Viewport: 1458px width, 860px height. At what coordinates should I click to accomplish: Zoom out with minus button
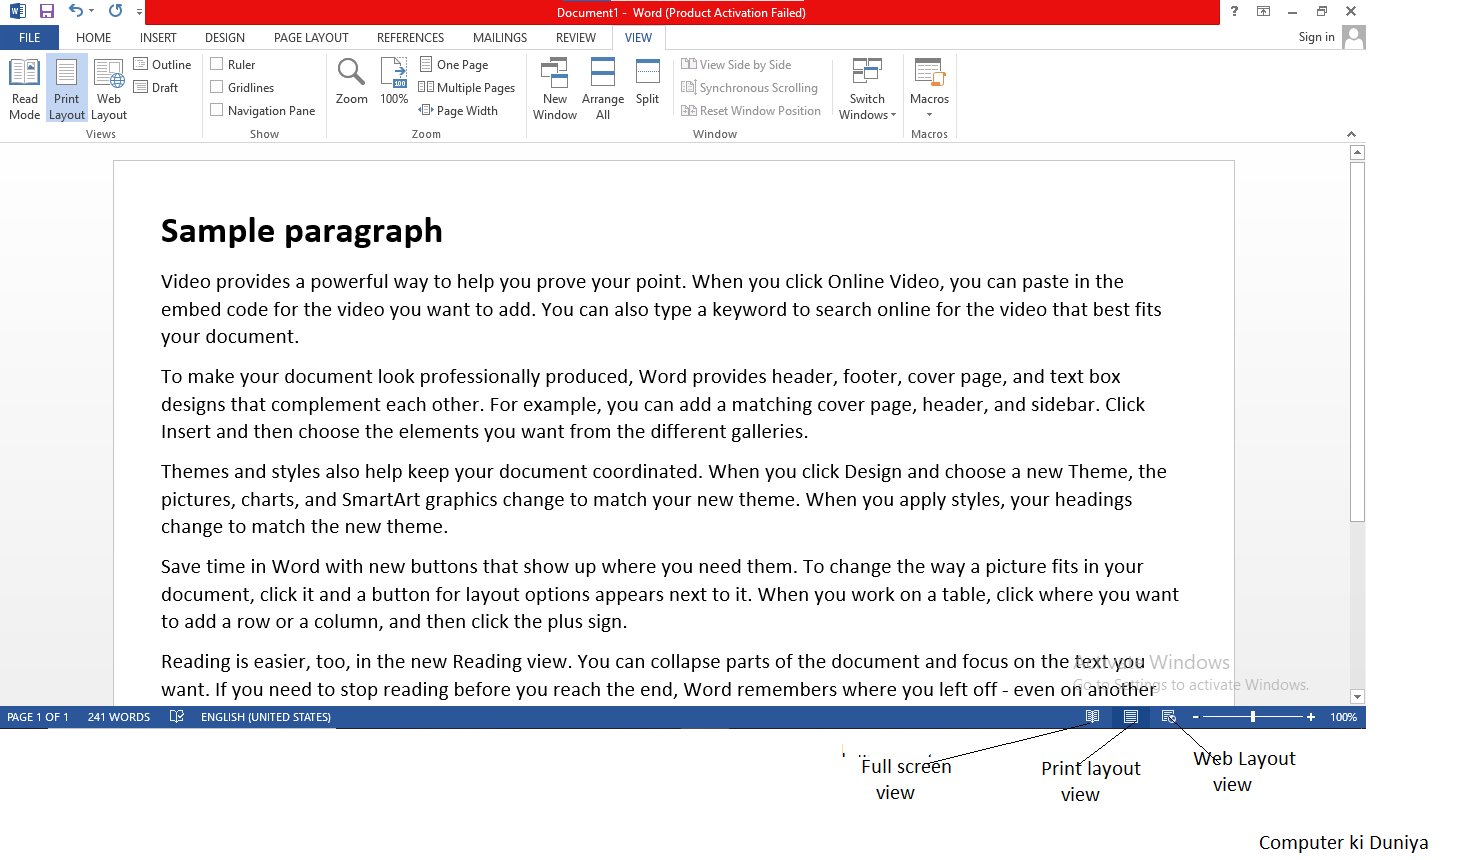[1195, 716]
